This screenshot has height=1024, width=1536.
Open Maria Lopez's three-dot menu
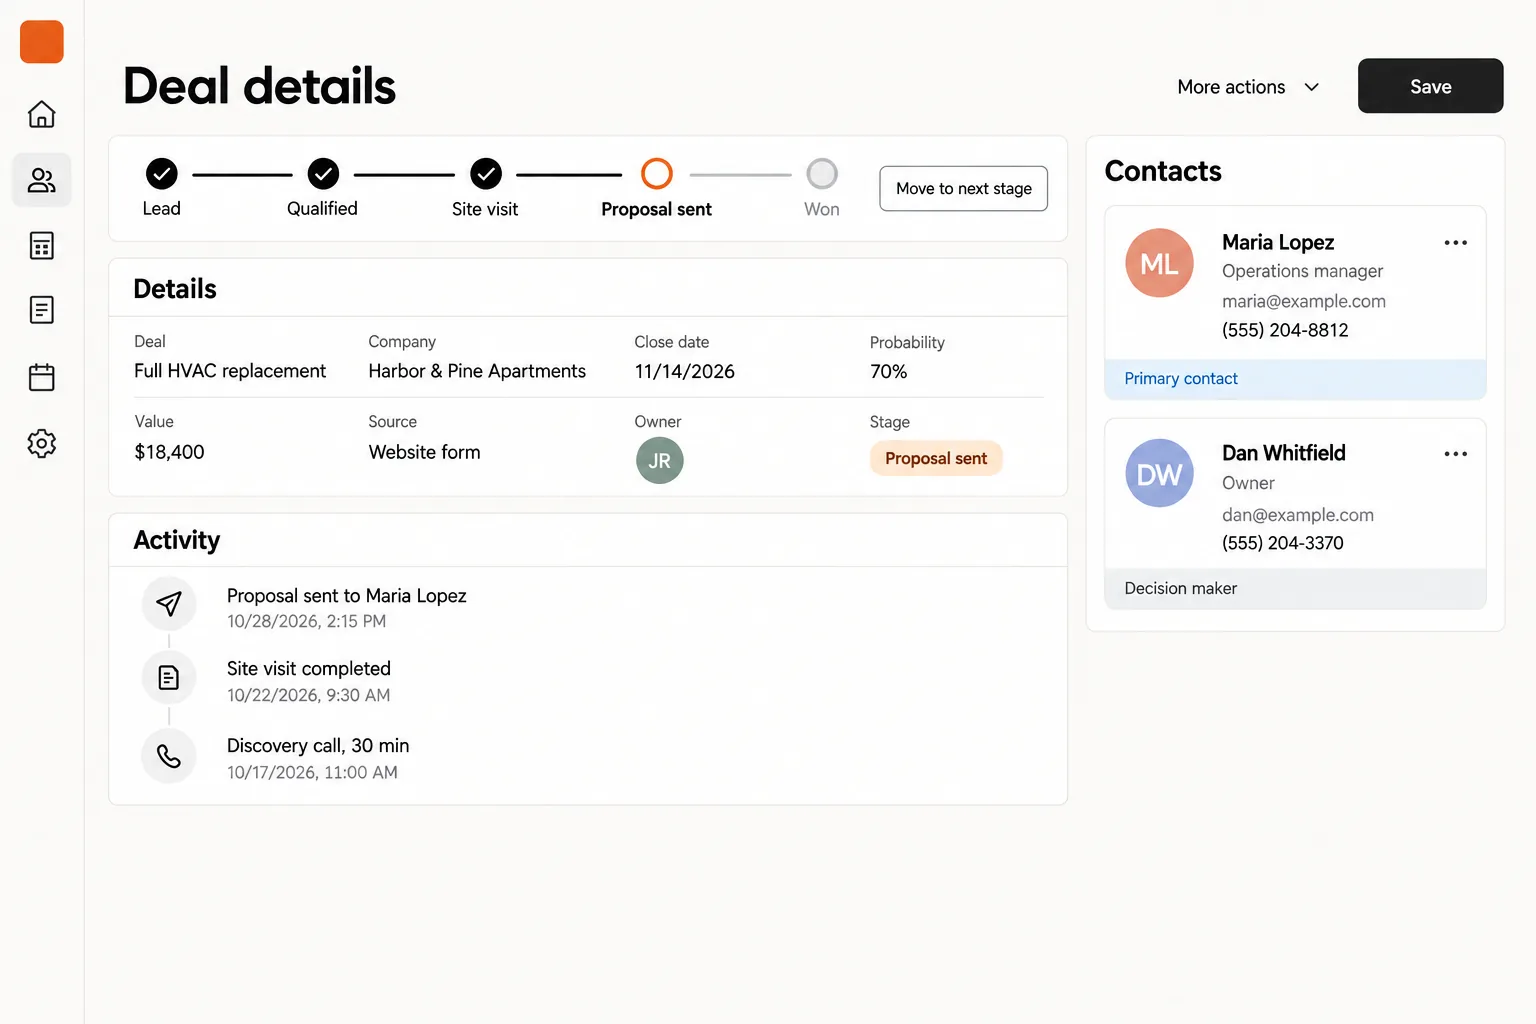(1456, 243)
